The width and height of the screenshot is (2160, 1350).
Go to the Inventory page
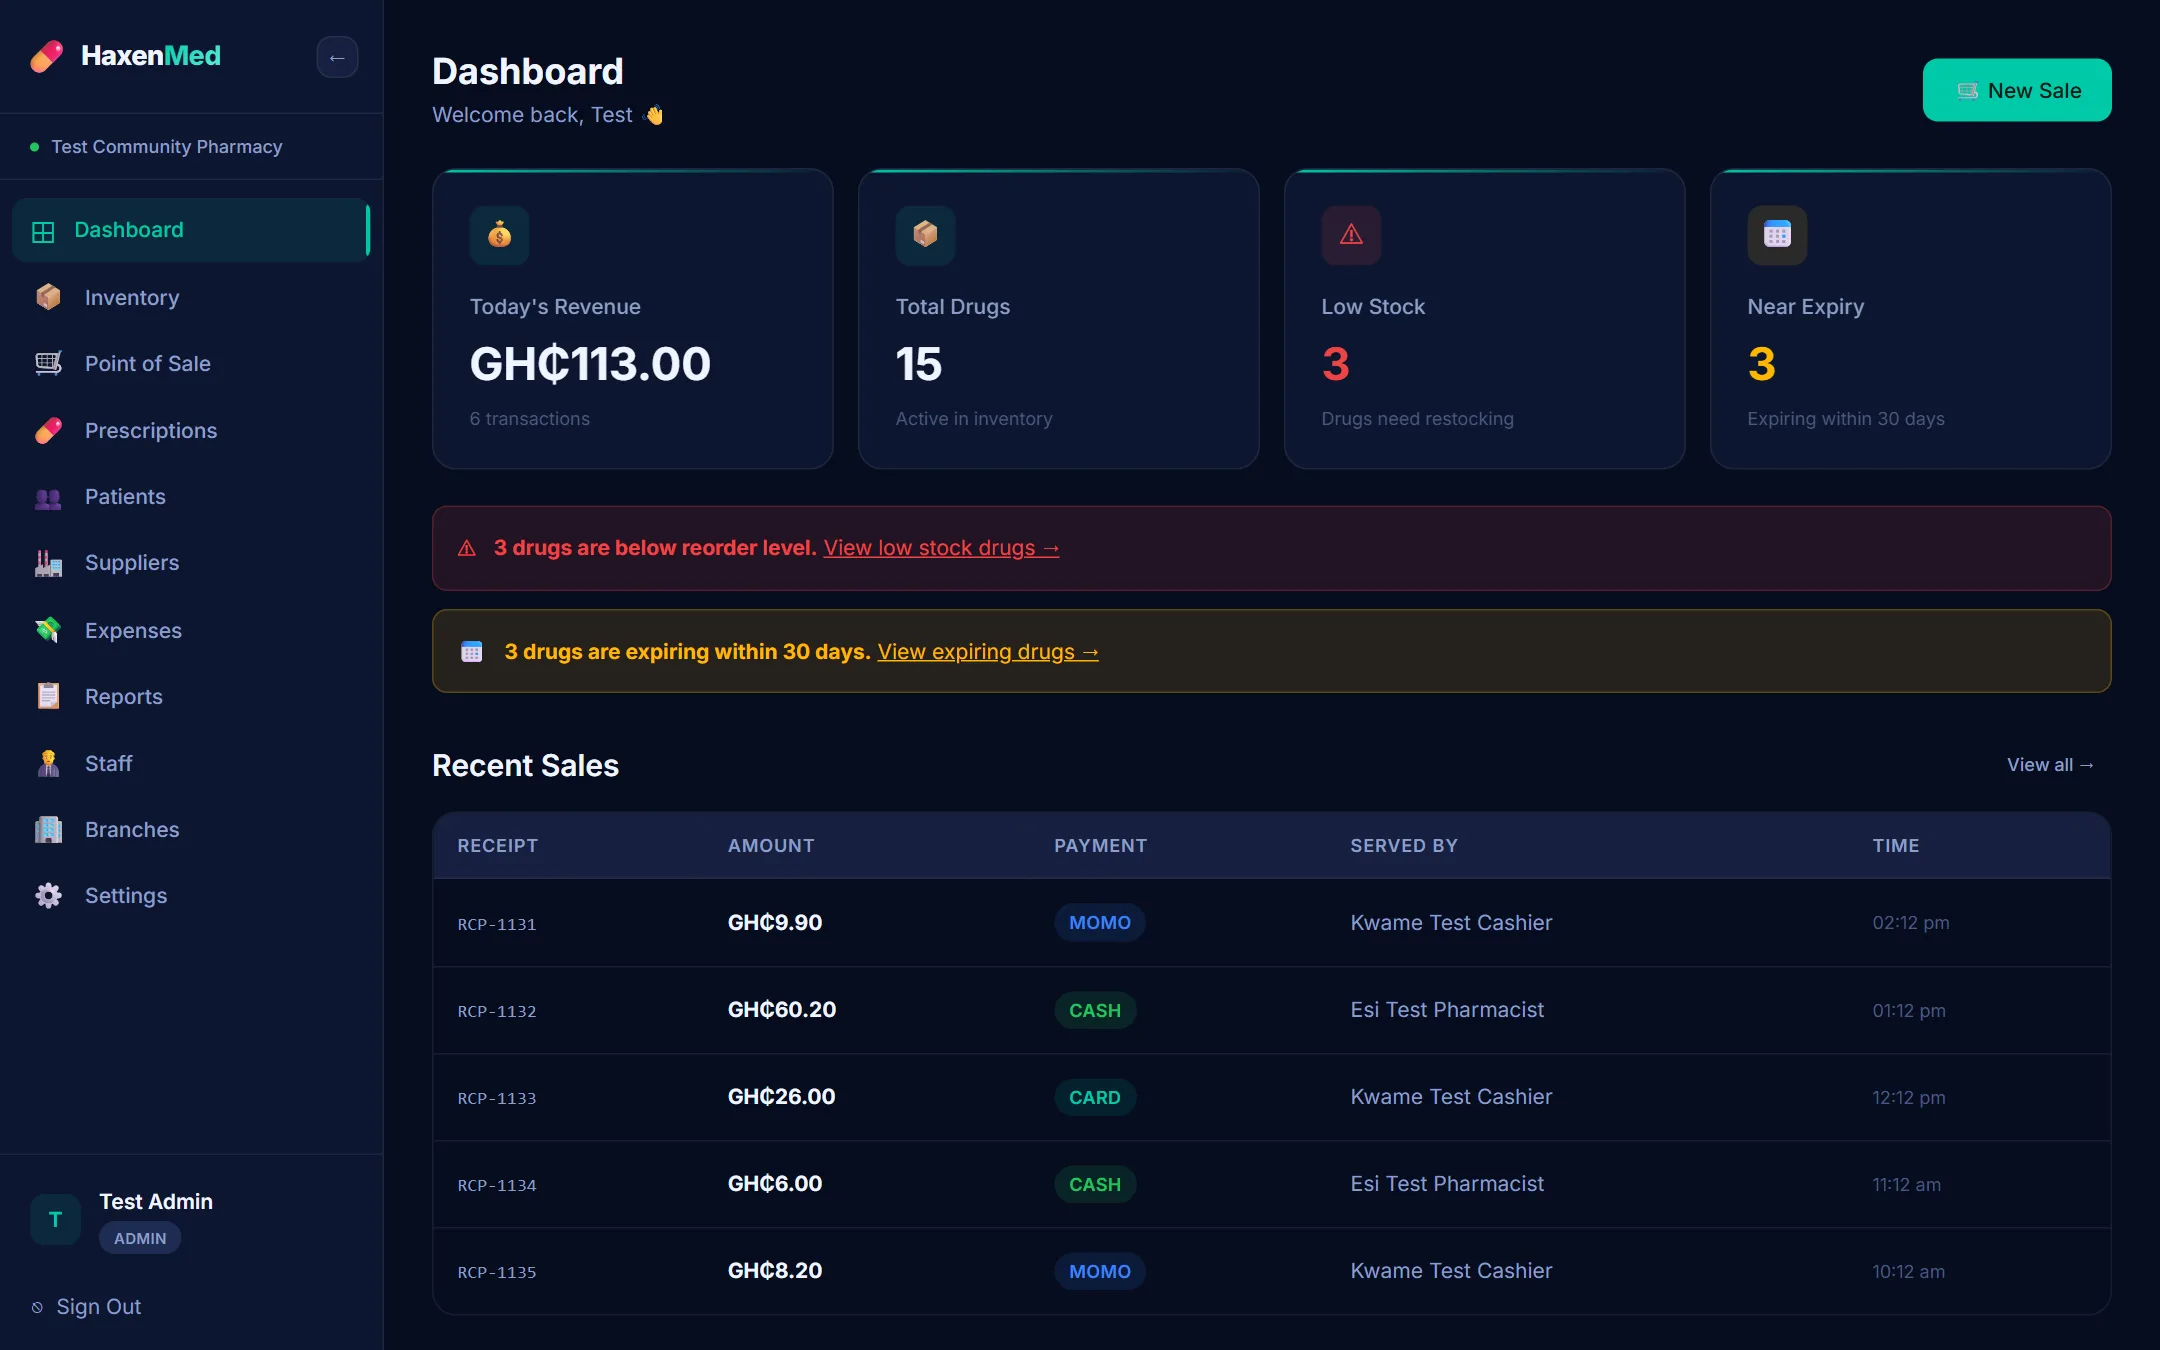tap(191, 297)
